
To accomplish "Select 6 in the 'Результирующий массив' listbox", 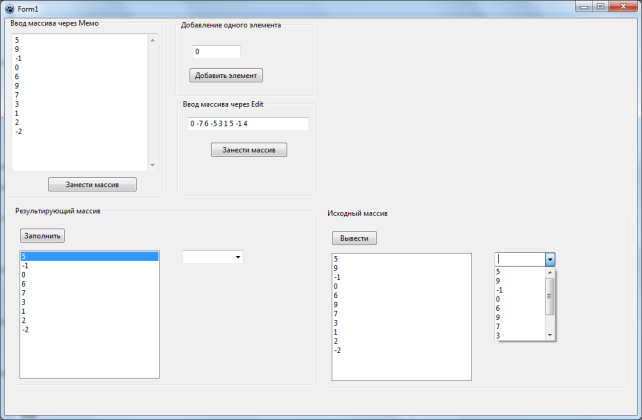I will [x=89, y=284].
